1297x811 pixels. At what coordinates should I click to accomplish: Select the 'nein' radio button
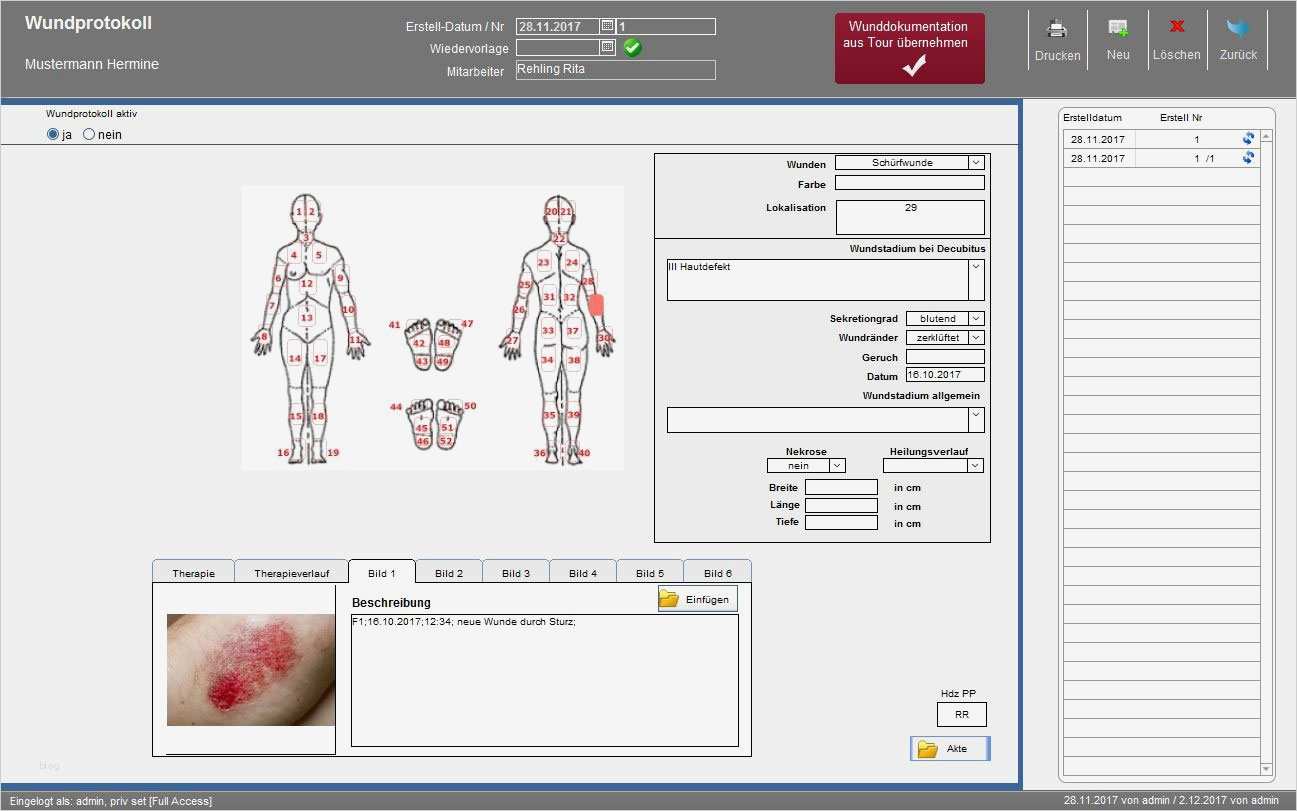point(89,135)
